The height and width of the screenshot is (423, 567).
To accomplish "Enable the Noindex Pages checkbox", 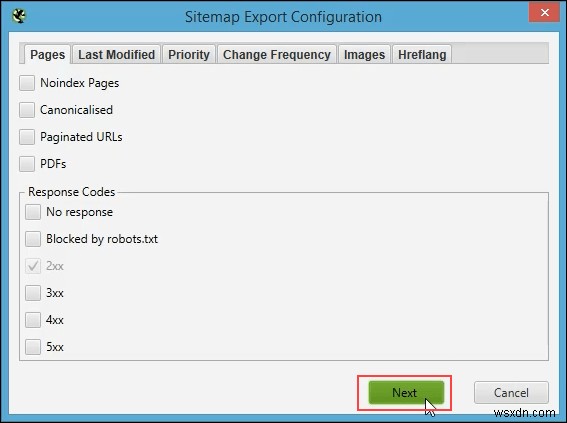I will click(x=27, y=83).
